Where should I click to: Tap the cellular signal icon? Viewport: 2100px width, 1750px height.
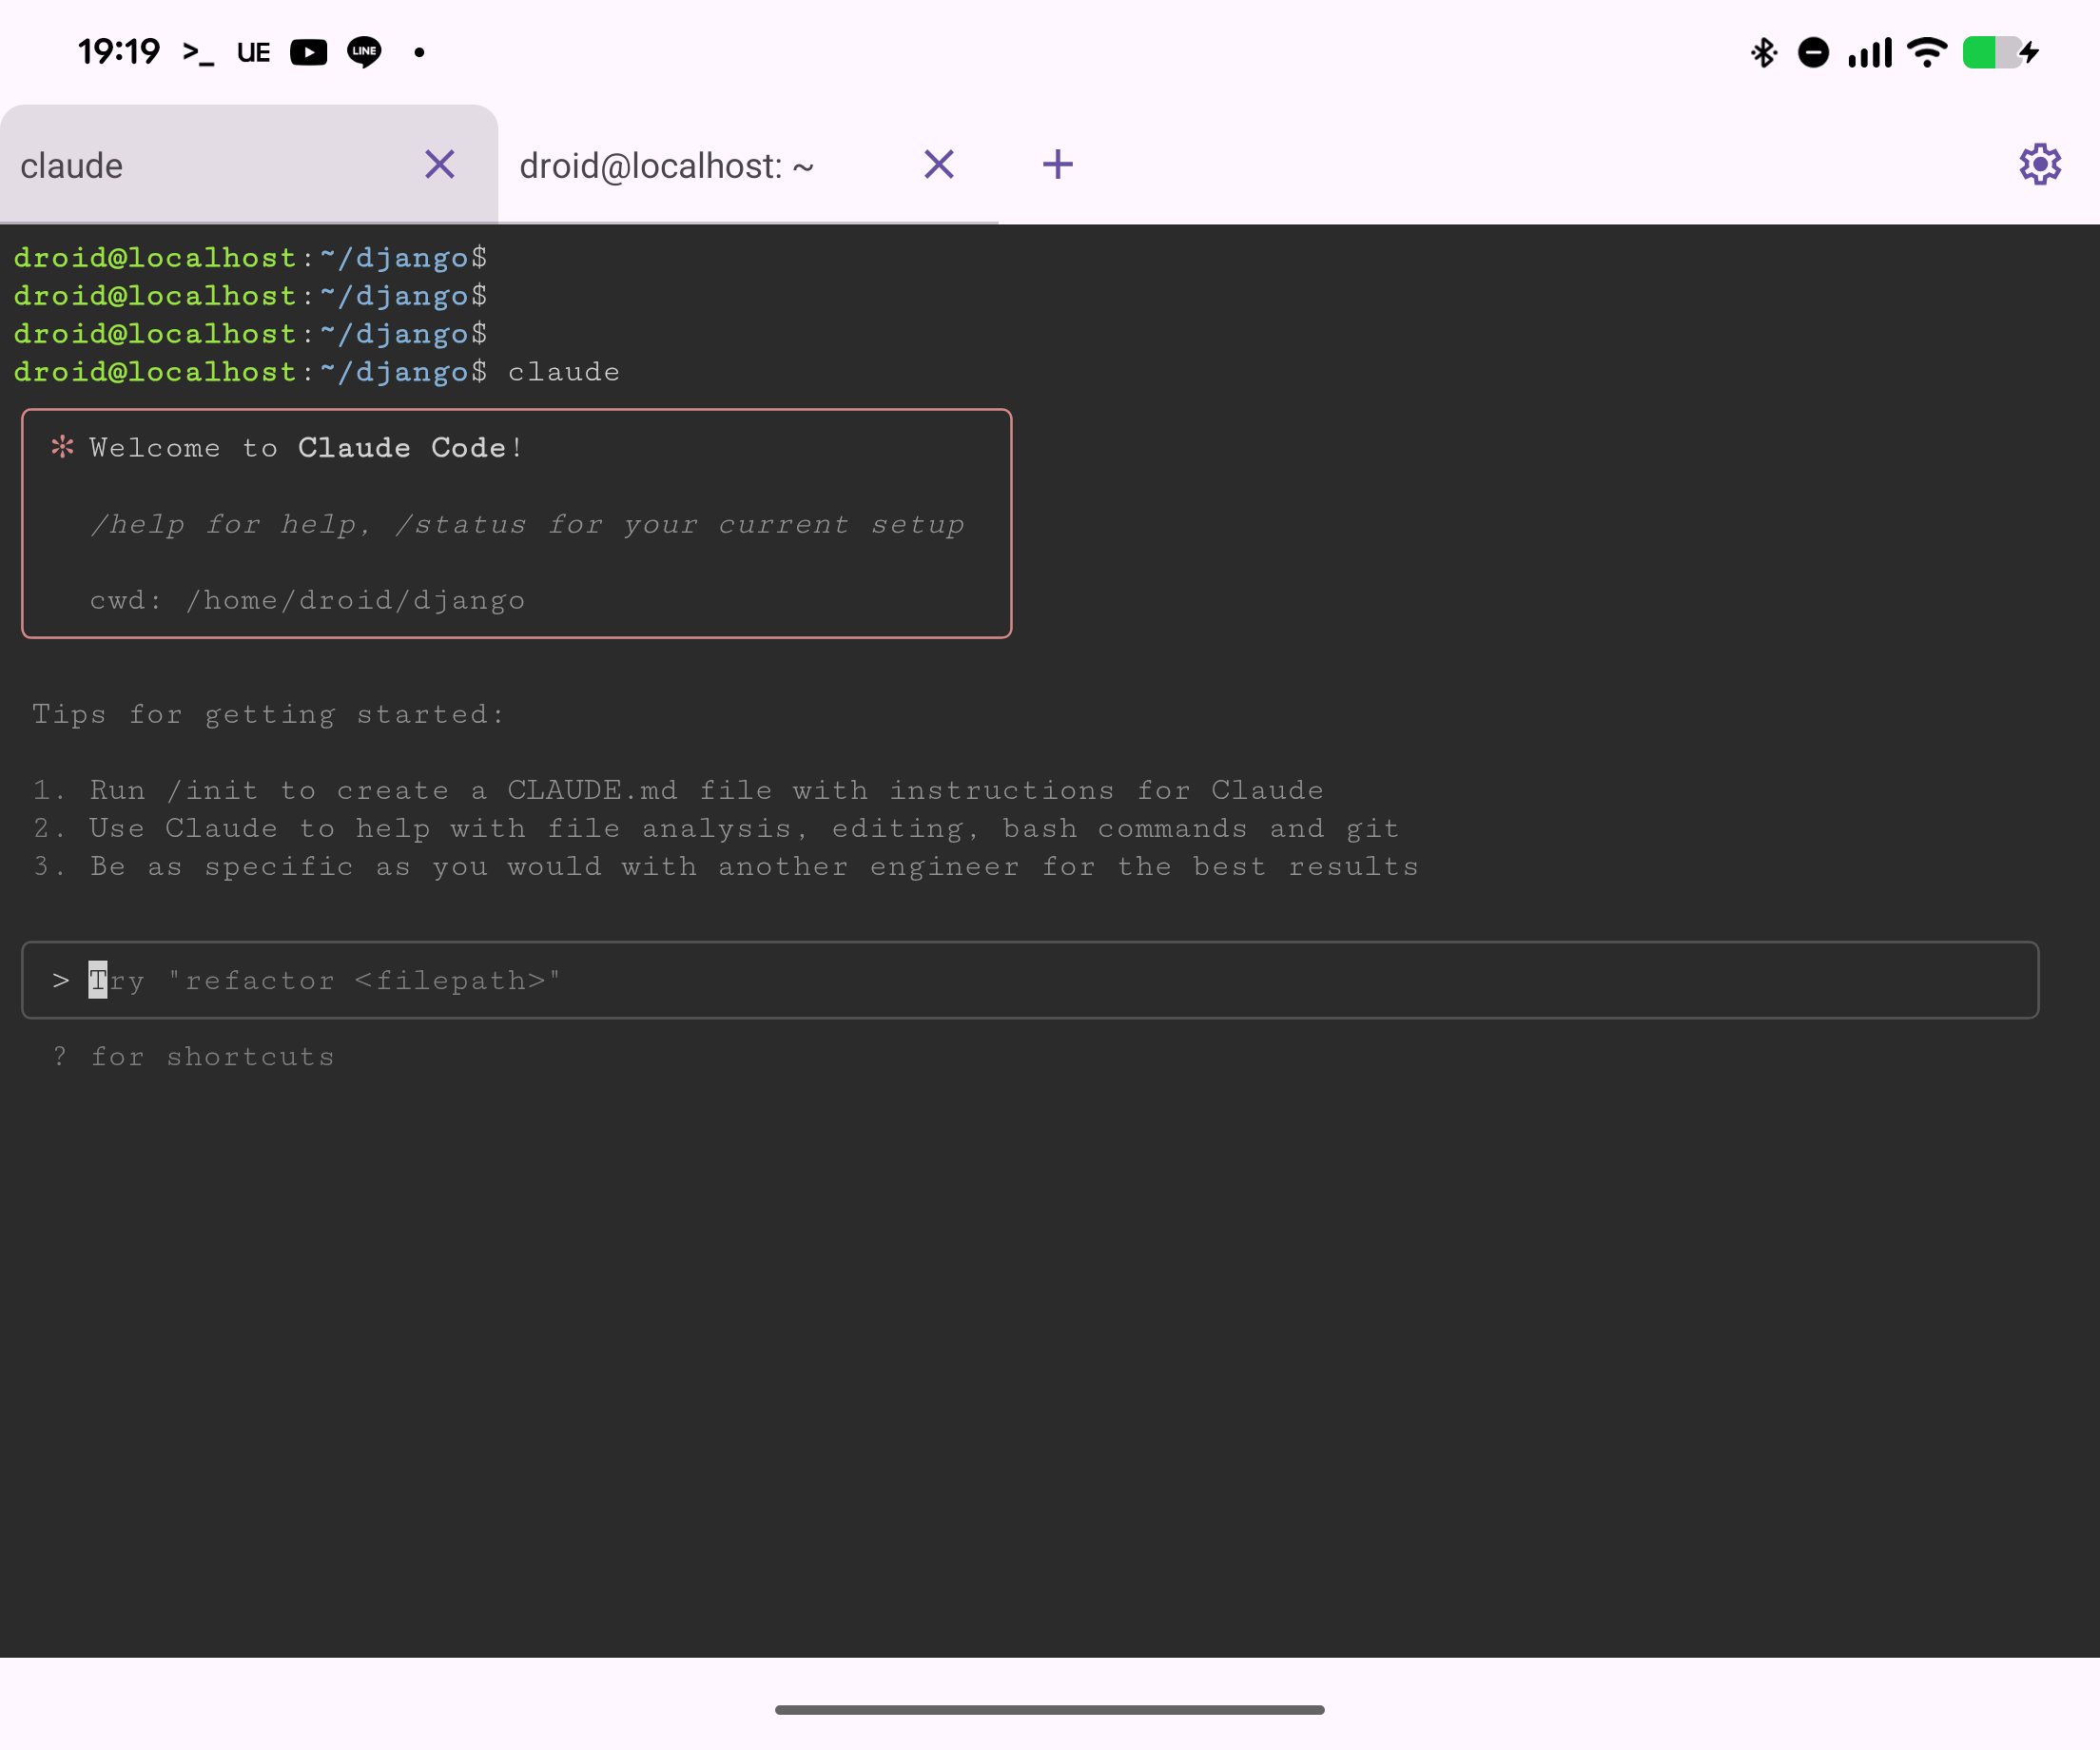pyautogui.click(x=1869, y=52)
